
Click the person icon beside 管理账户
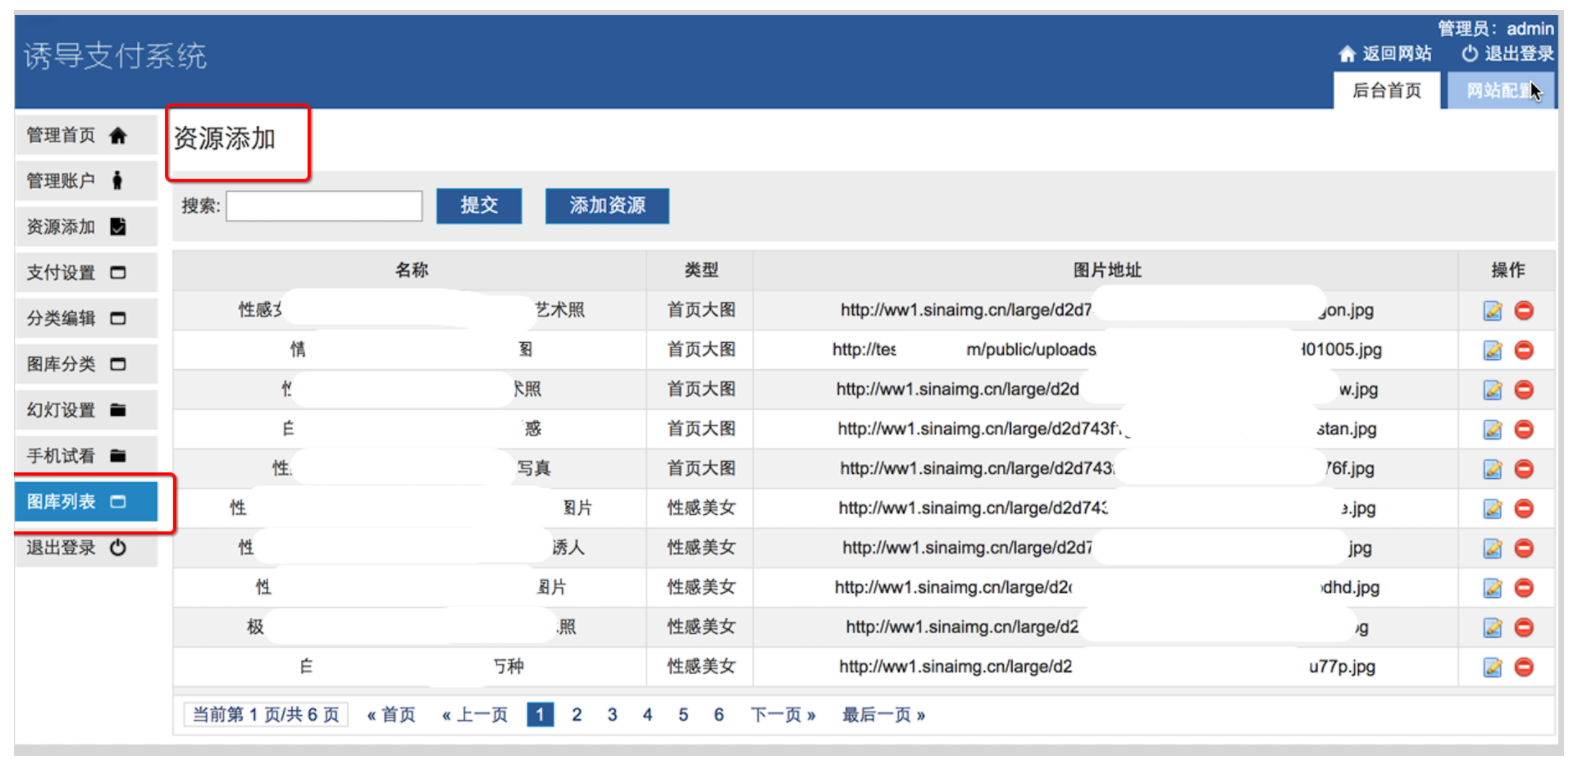[x=117, y=180]
